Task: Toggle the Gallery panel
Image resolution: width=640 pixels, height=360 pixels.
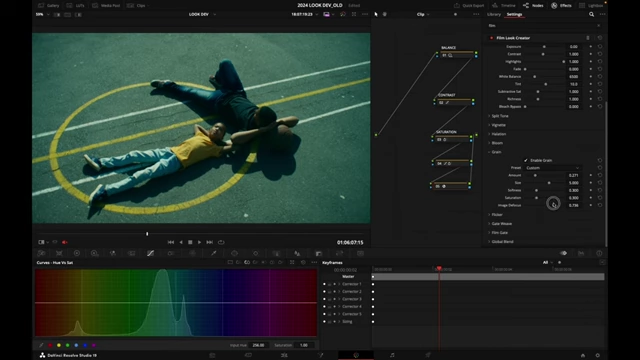Action: tap(49, 5)
